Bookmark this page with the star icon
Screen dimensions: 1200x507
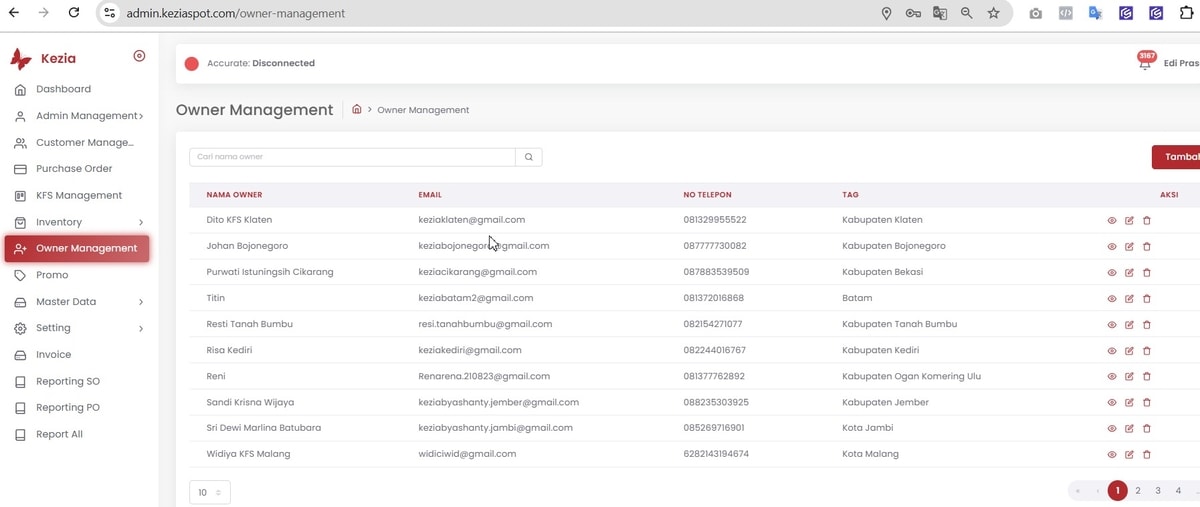[993, 14]
